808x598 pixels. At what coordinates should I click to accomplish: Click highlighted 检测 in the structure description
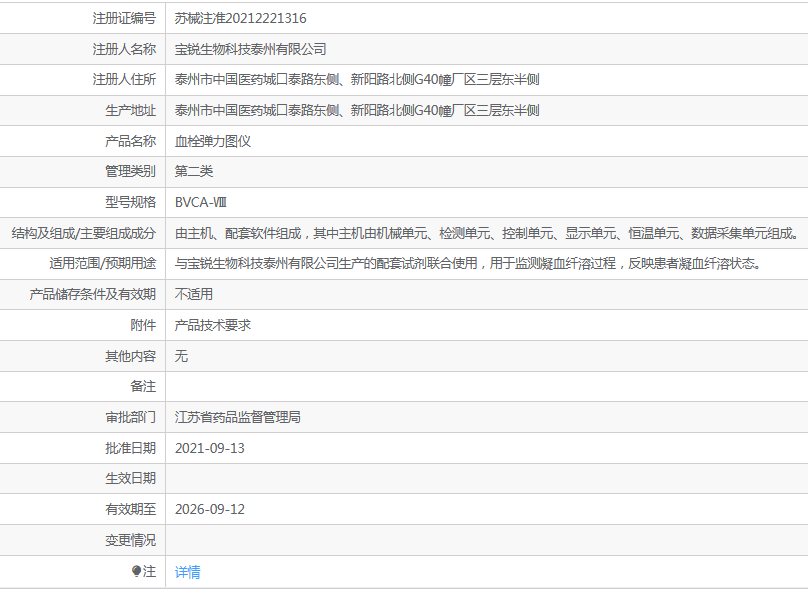452,233
